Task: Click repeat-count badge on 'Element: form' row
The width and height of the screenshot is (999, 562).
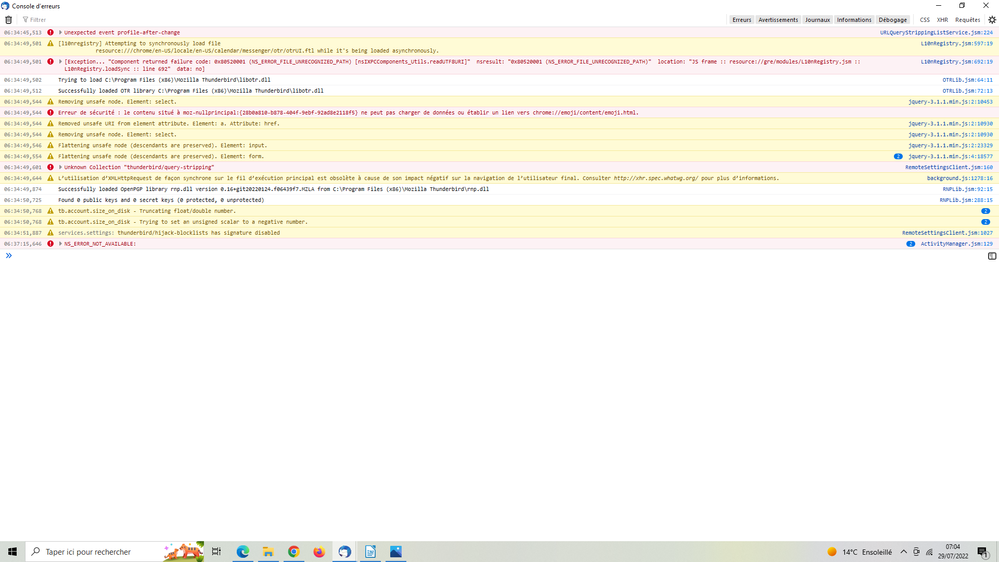Action: tap(898, 156)
